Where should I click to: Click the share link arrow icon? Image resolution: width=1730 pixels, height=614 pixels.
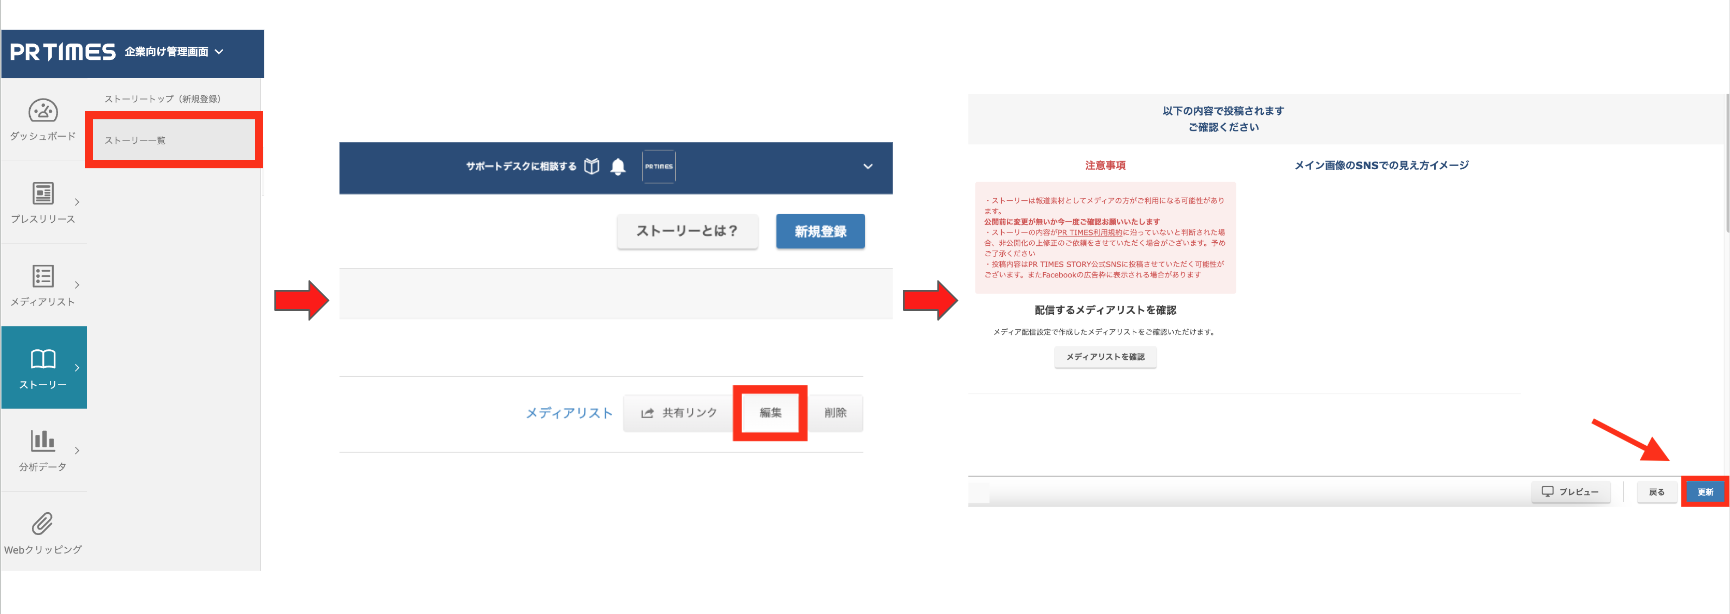647,413
